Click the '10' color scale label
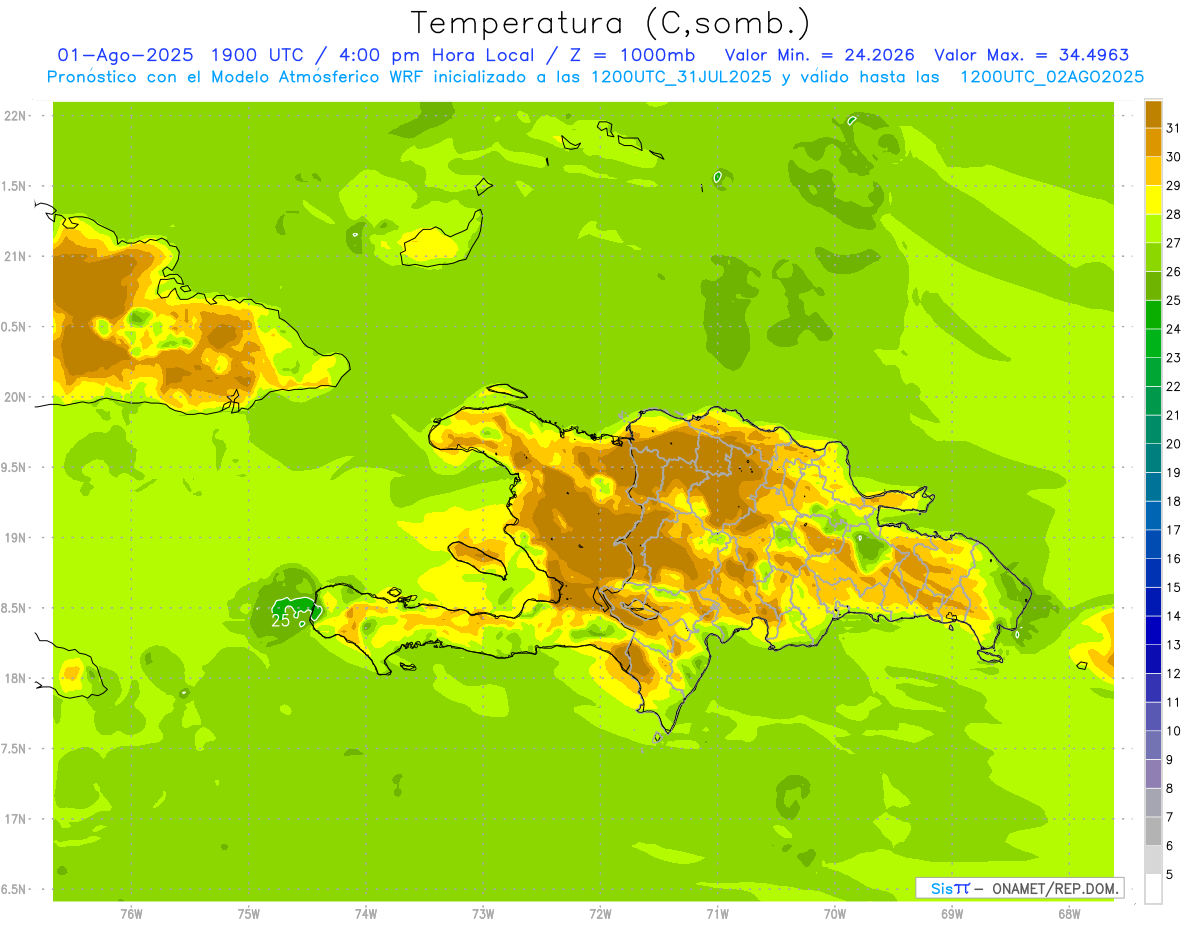 pyautogui.click(x=1173, y=731)
